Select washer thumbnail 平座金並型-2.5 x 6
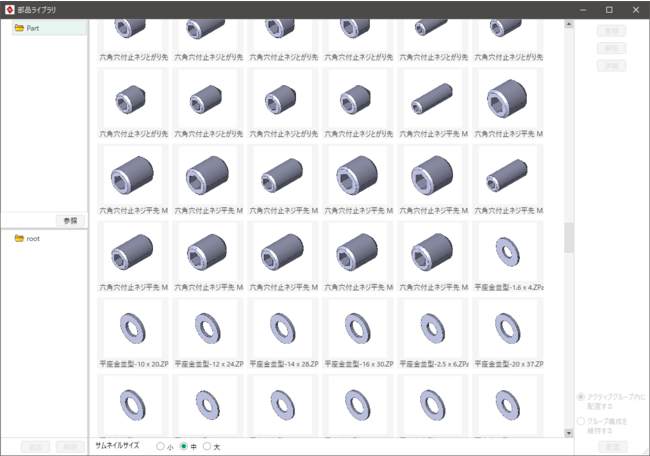650x456 pixels. (433, 333)
